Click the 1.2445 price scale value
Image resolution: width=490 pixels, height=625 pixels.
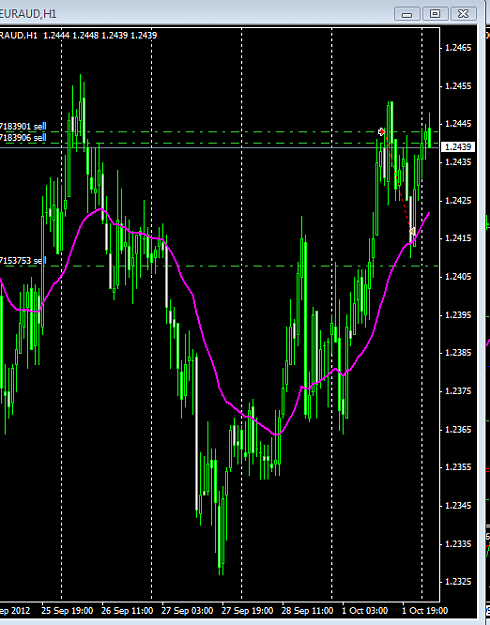[458, 124]
